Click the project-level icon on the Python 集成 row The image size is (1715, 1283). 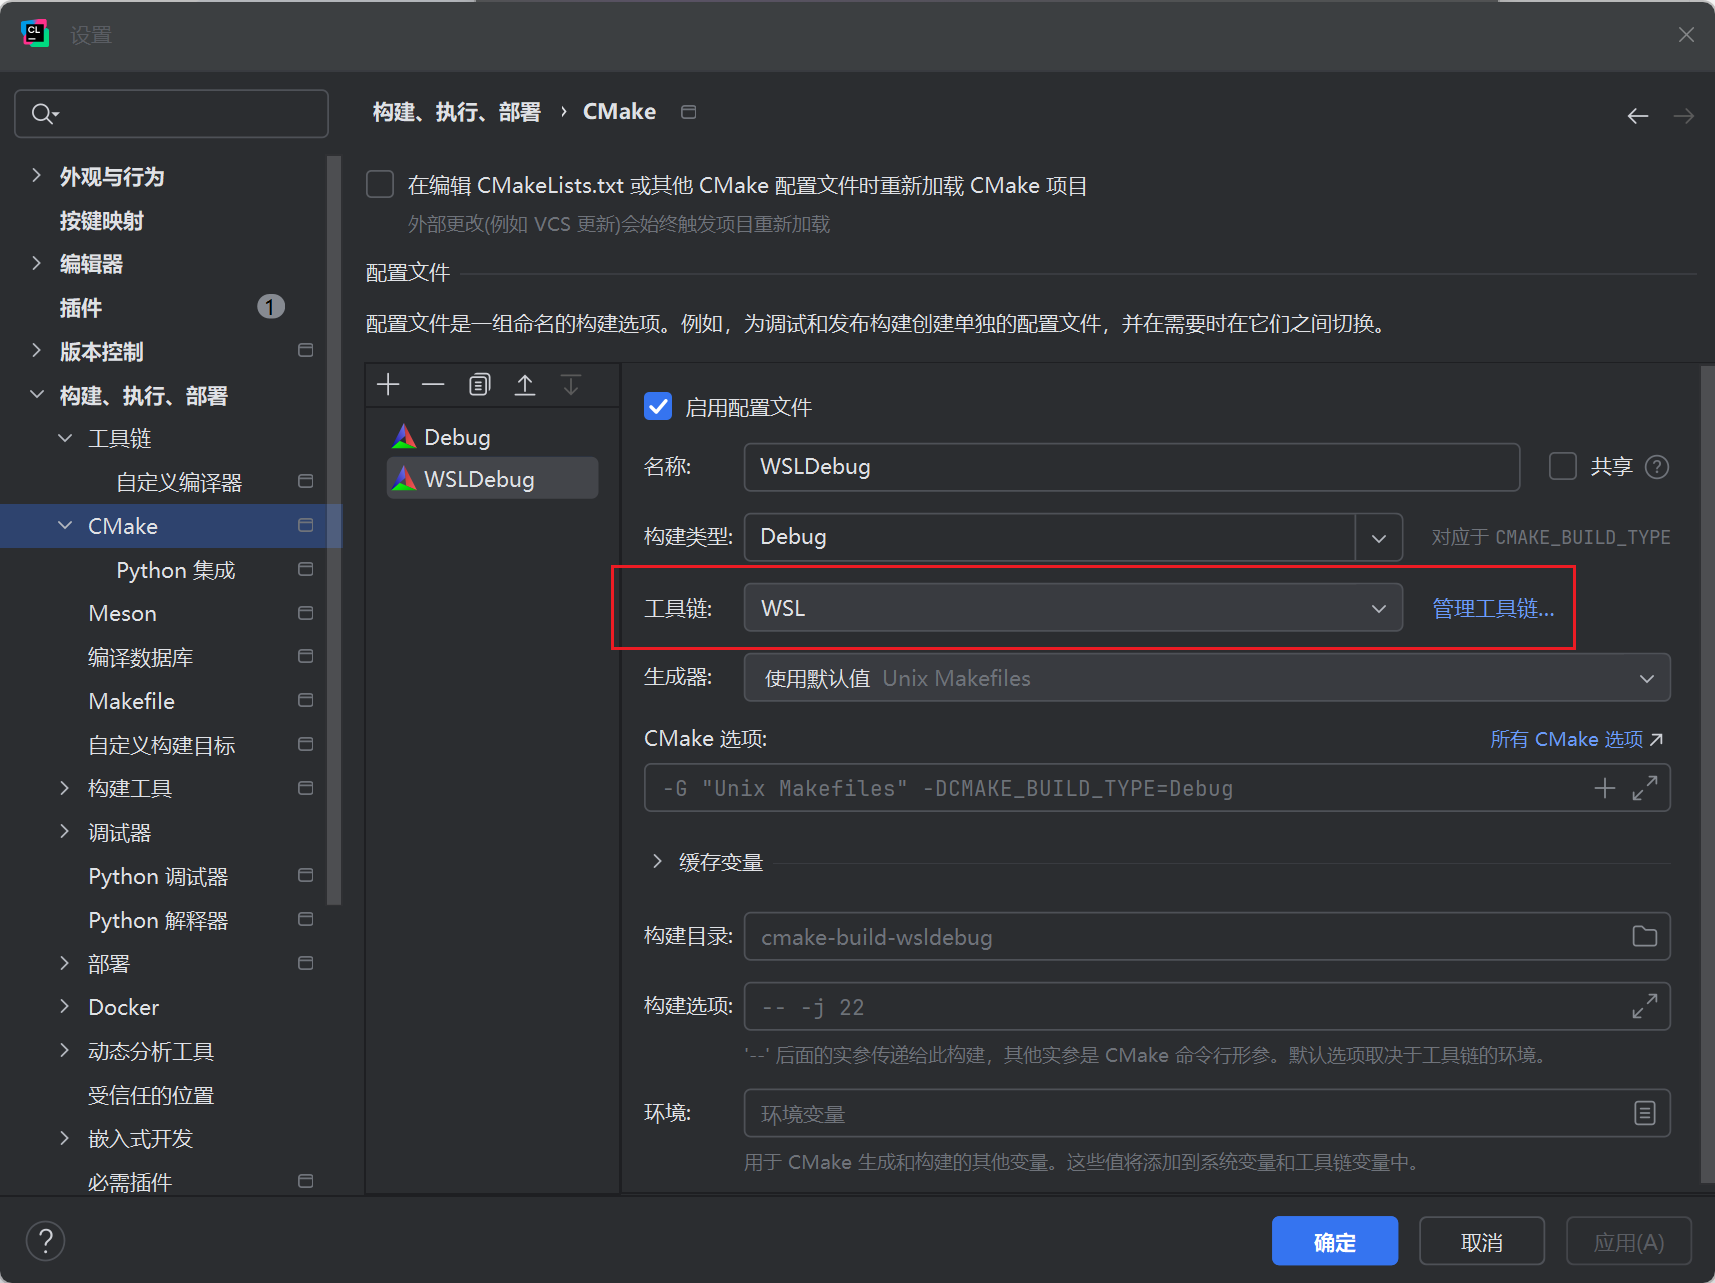tap(306, 569)
